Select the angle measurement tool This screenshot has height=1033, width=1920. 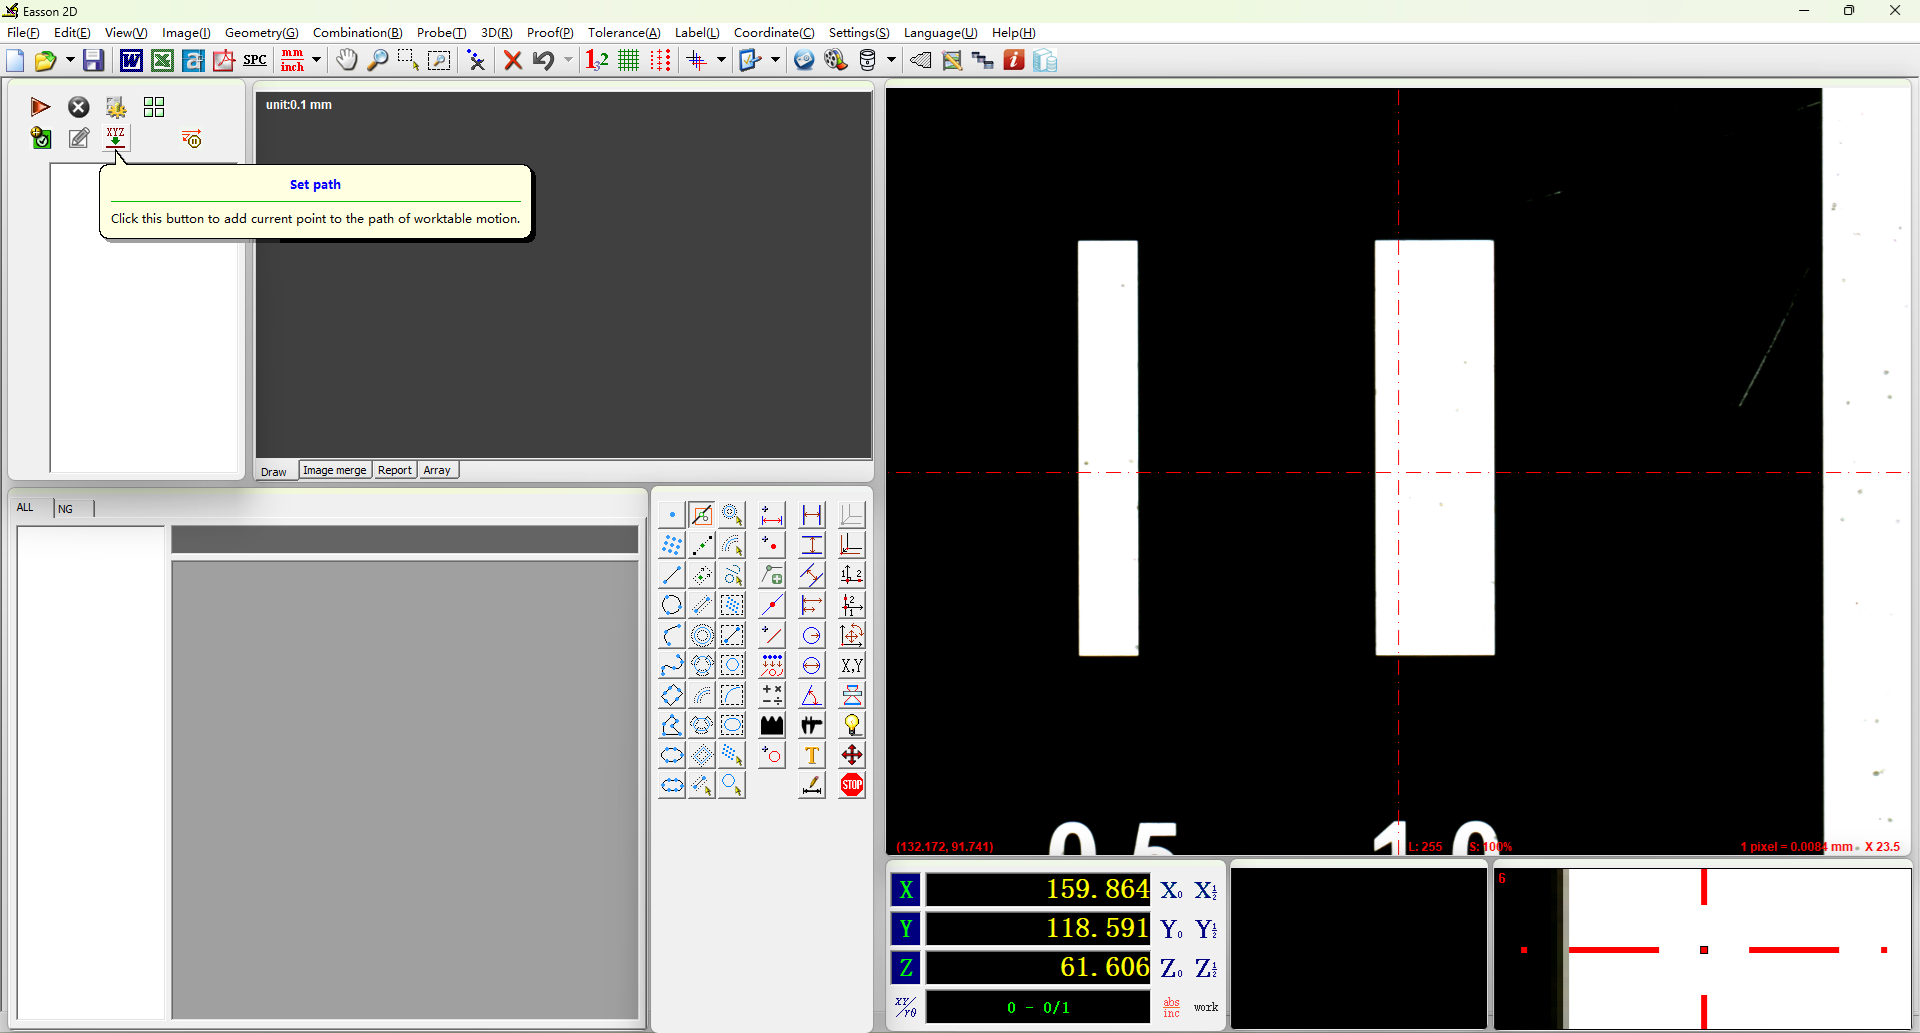(812, 695)
